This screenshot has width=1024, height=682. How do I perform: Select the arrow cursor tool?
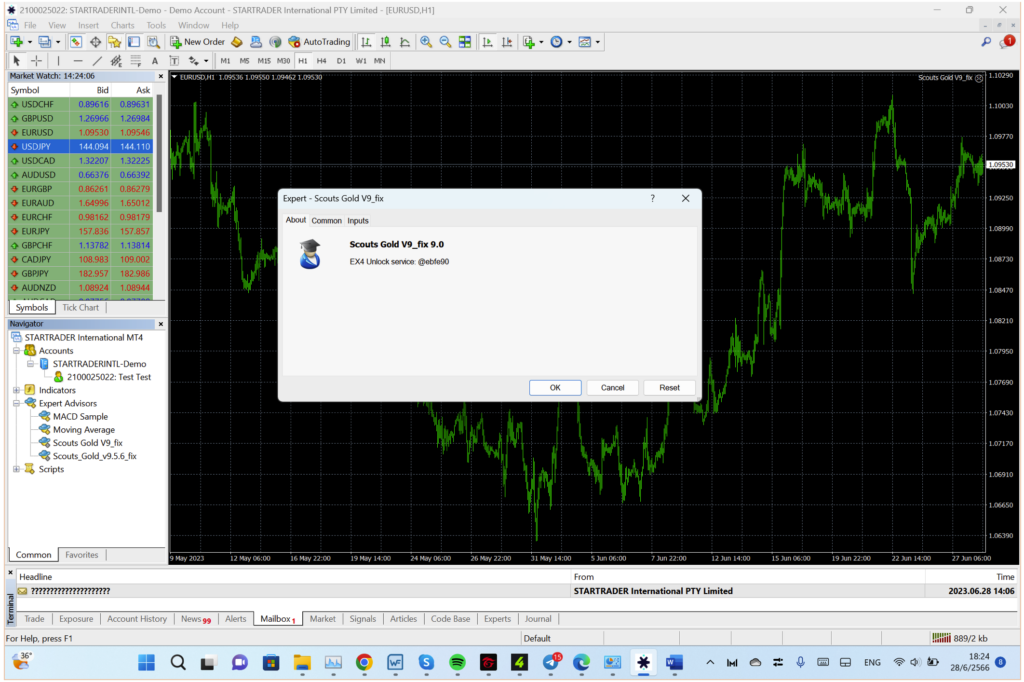(17, 61)
